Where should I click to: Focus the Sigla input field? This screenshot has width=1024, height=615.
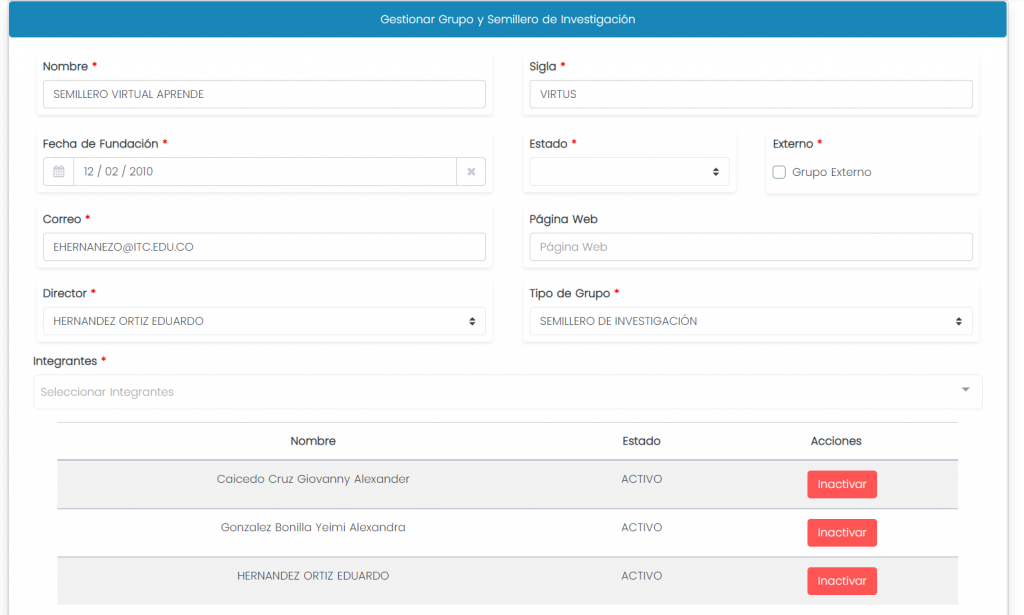point(750,95)
